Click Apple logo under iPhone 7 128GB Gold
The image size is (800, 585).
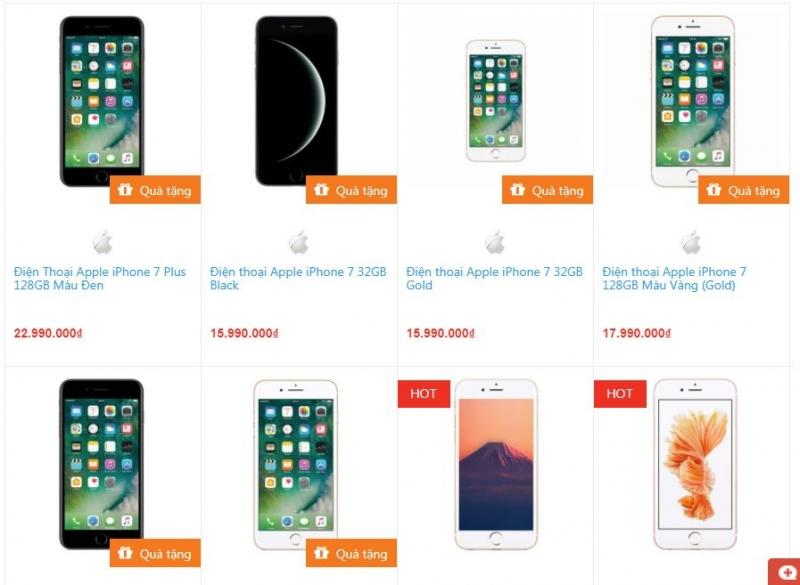pyautogui.click(x=691, y=242)
